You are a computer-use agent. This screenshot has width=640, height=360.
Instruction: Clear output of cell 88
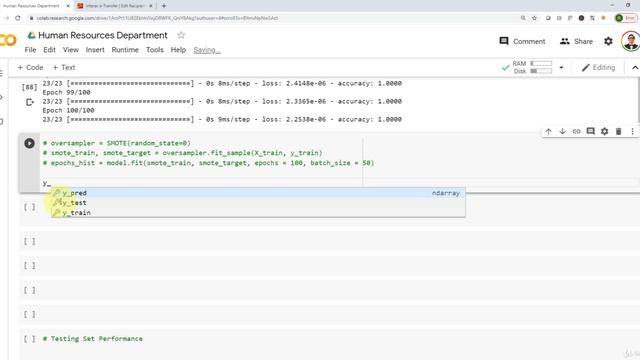29,102
